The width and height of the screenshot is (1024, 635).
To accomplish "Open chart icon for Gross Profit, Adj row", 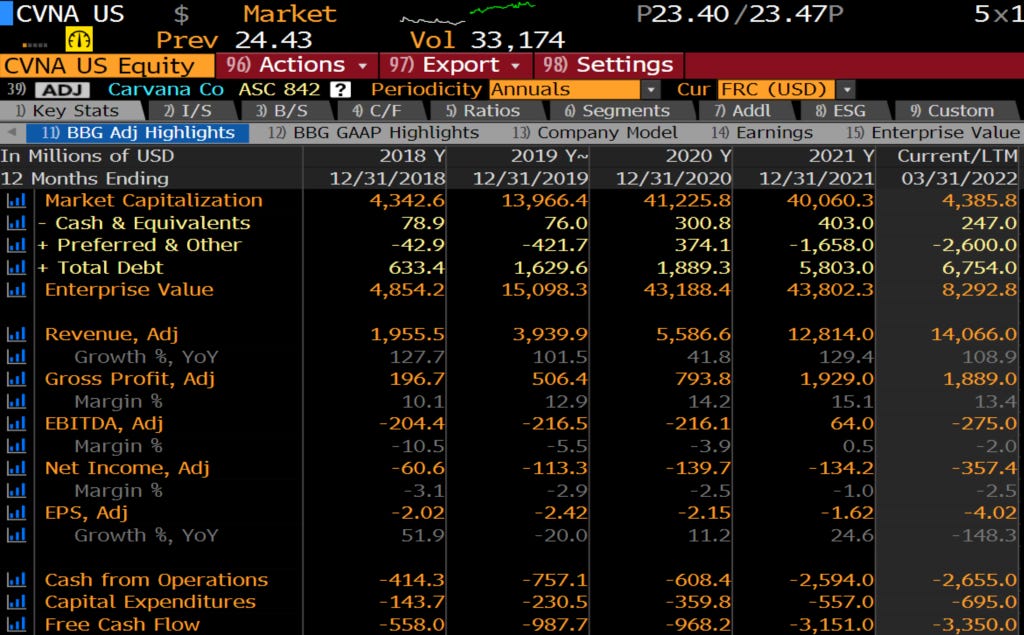I will 16,379.
